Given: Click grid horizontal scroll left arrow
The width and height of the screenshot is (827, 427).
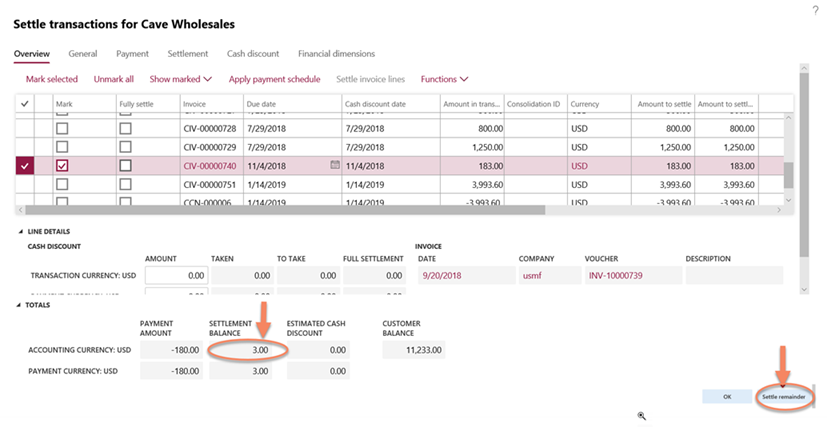Looking at the screenshot, I should 21,210.
